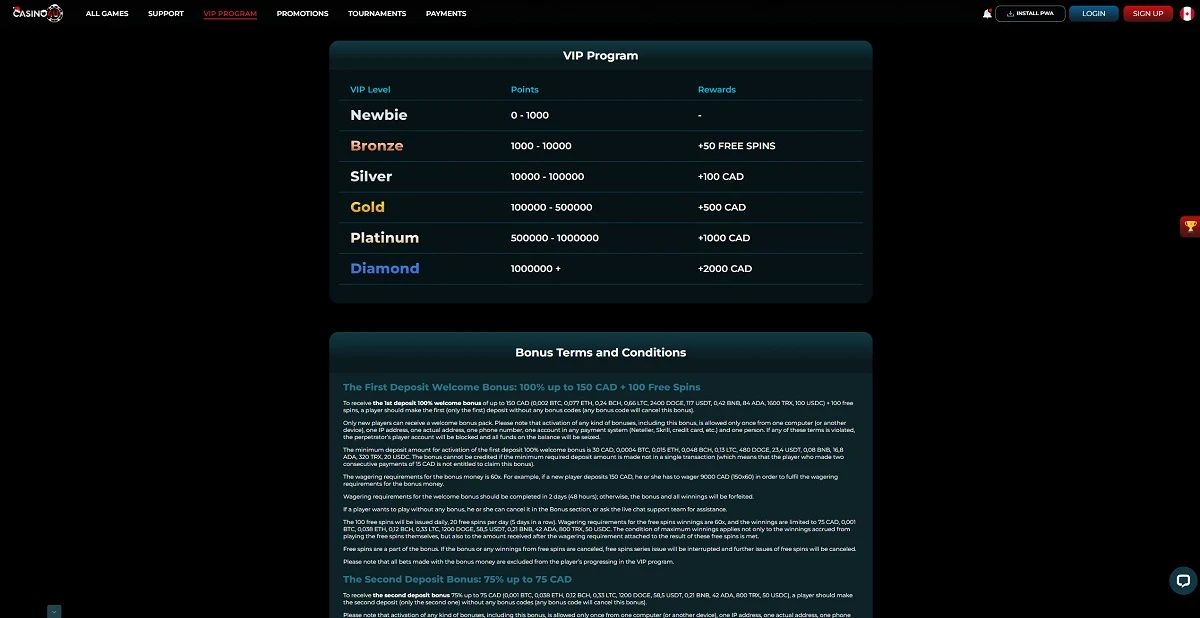Click the '1000 - 10000' points value

[x=541, y=146]
